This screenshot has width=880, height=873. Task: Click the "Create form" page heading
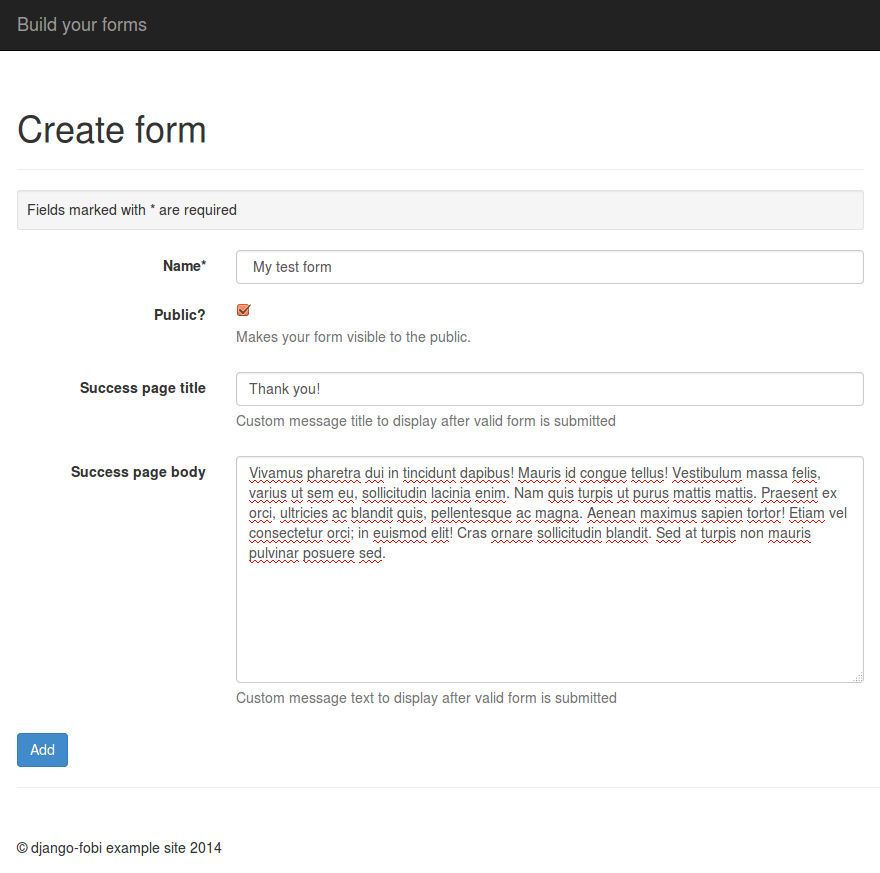click(112, 130)
